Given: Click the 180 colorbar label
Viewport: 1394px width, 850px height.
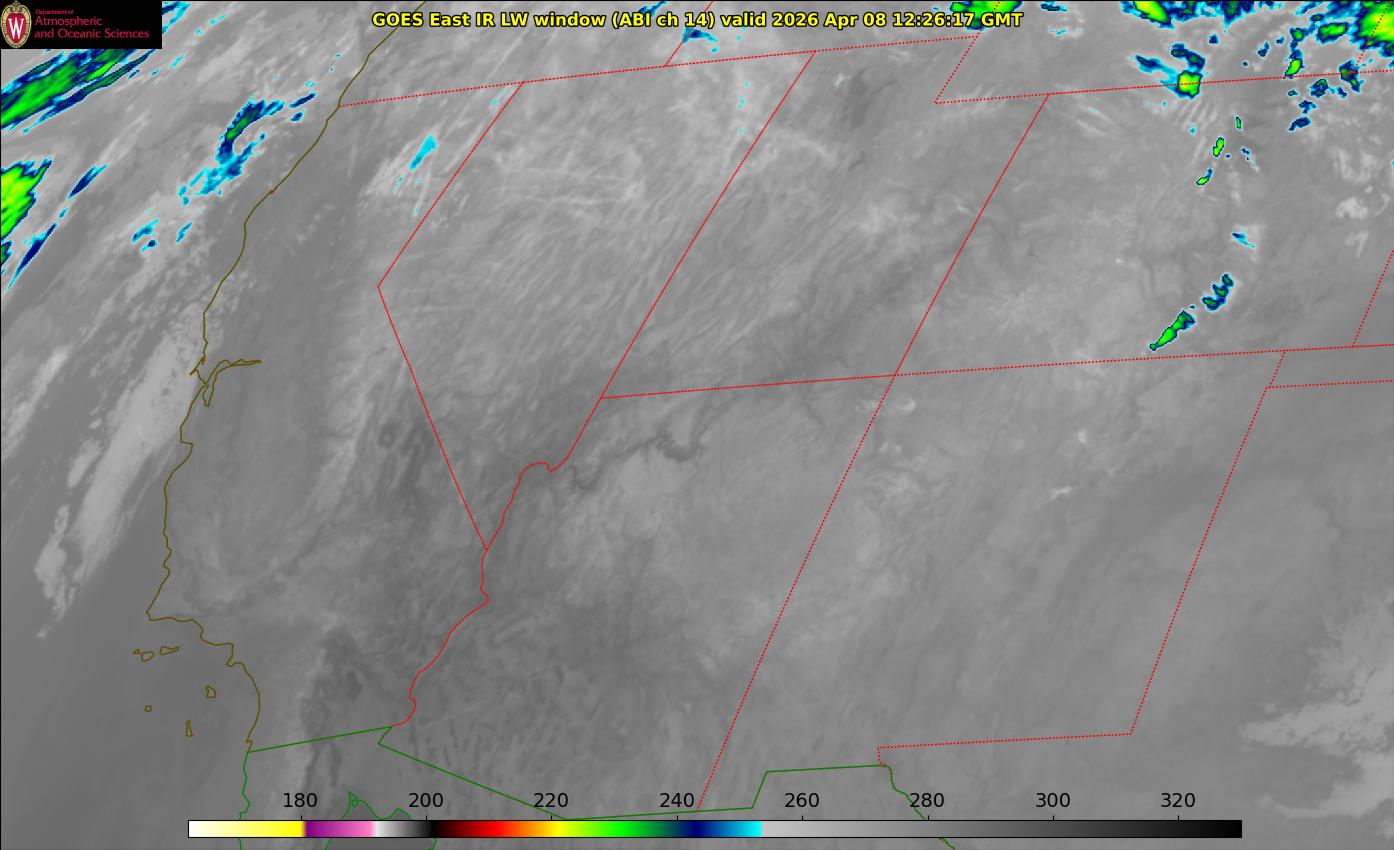Looking at the screenshot, I should click(x=300, y=800).
